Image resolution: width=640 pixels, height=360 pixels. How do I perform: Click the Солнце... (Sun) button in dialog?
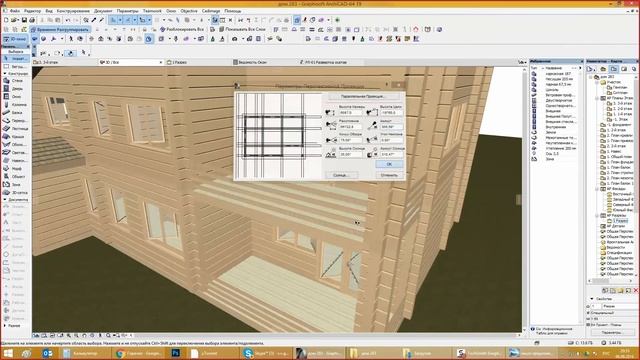[x=341, y=175]
